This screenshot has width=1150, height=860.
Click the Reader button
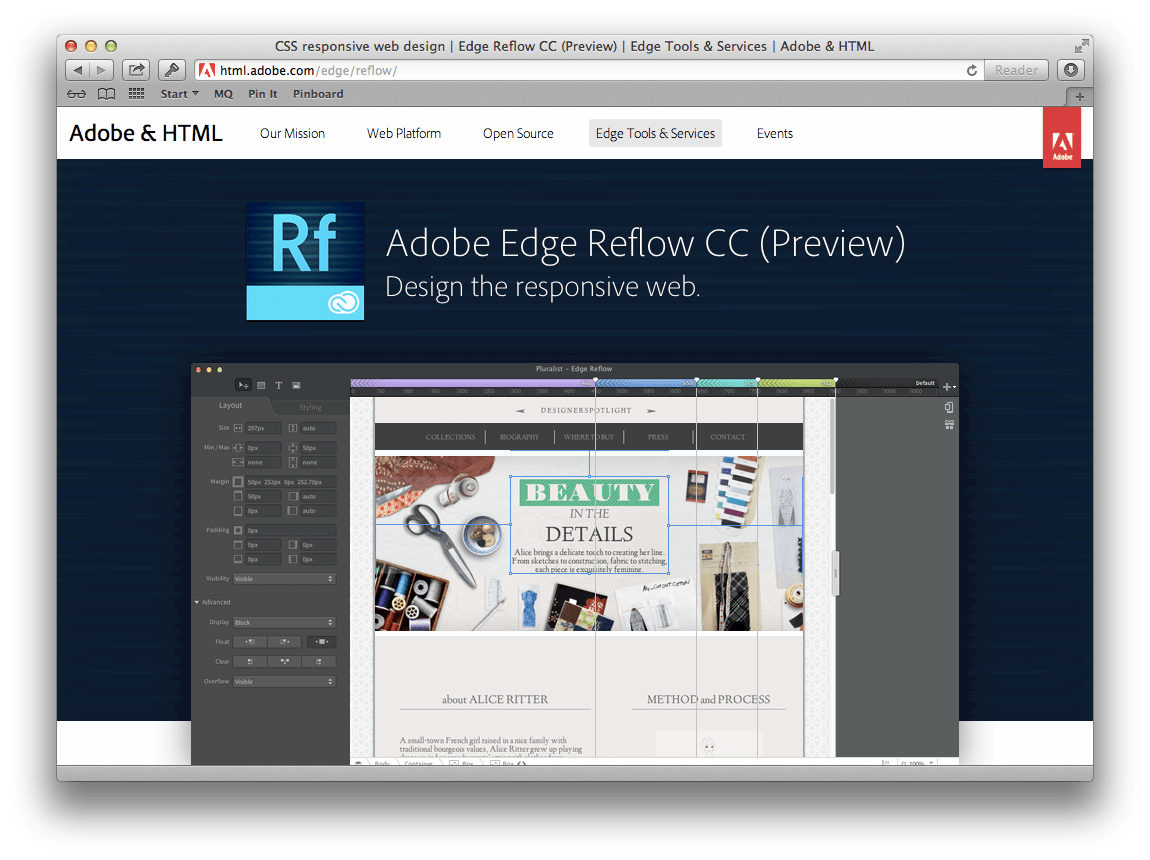click(1016, 70)
